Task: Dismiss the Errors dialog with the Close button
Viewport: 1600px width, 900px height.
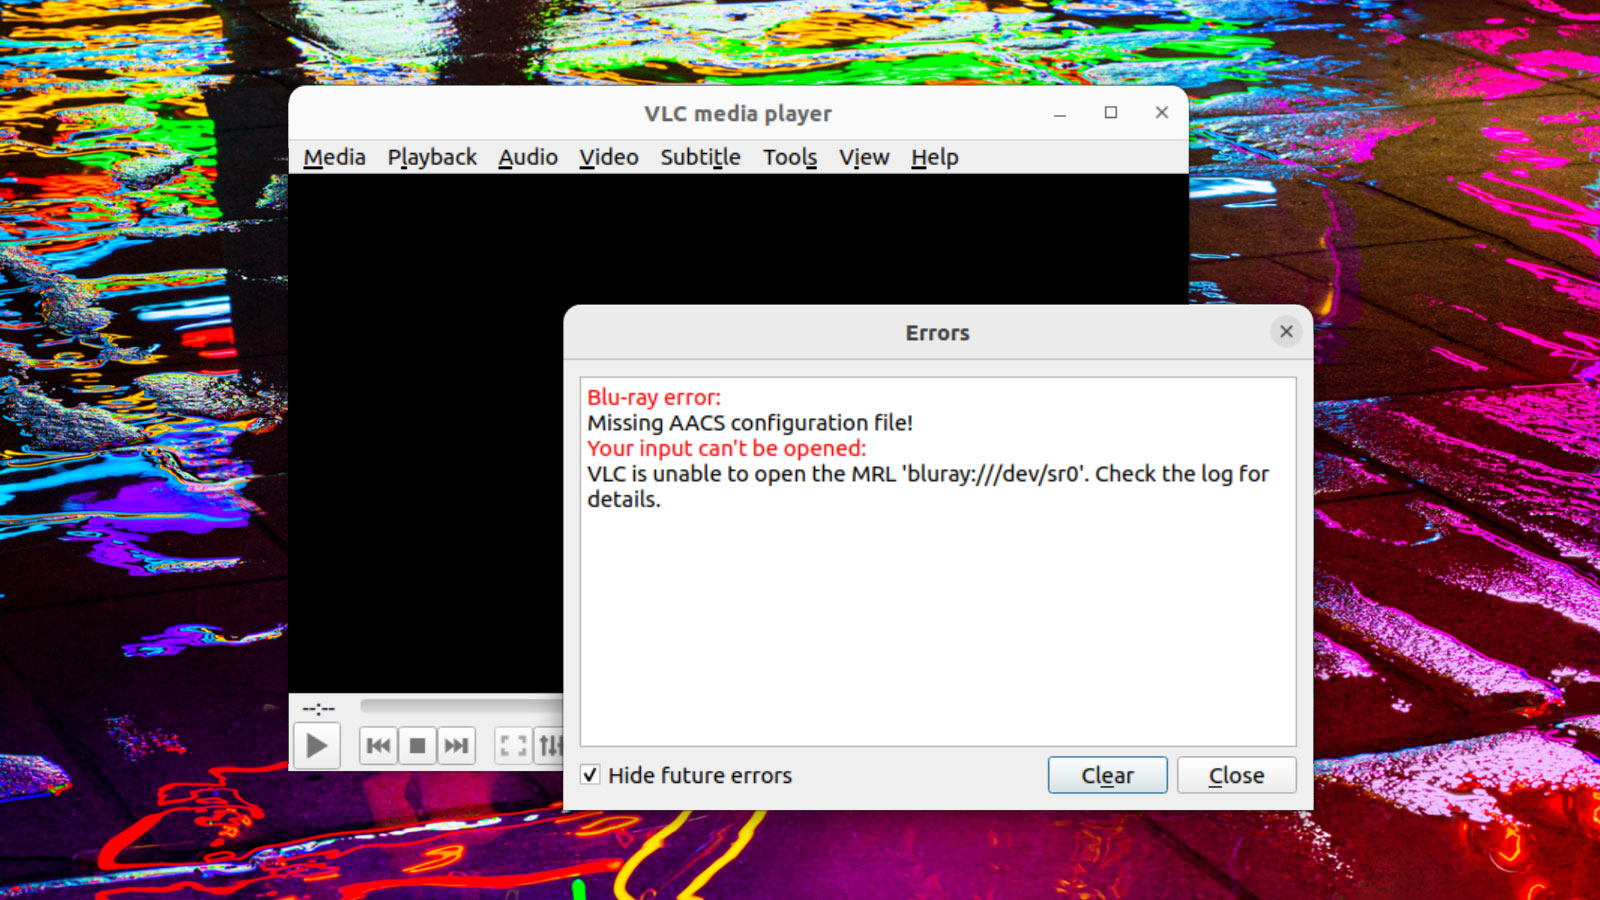Action: 1236,775
